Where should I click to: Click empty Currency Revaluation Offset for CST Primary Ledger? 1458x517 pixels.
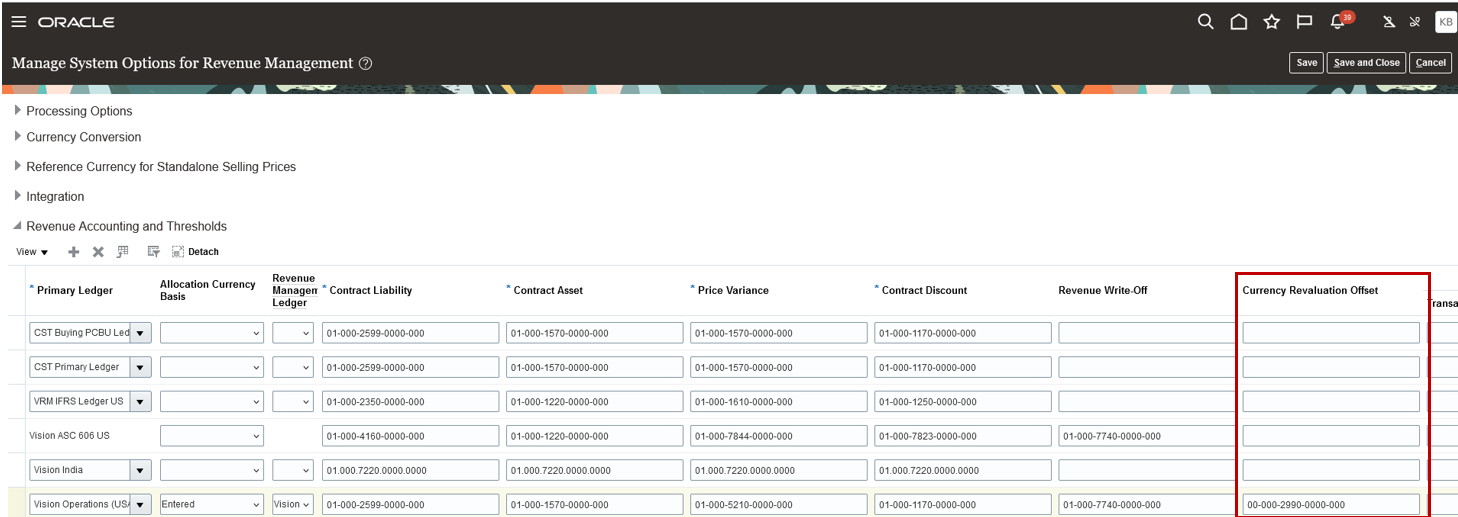(x=1331, y=367)
